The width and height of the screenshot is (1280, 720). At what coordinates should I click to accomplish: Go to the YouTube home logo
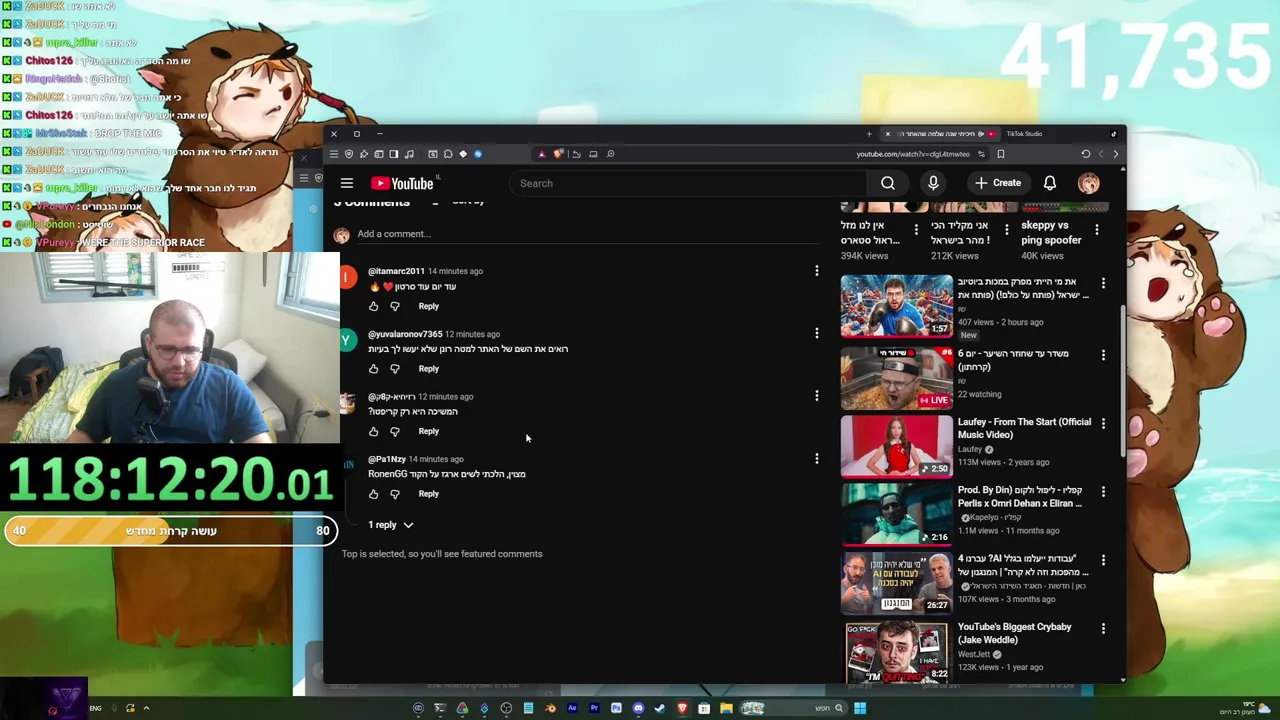402,183
